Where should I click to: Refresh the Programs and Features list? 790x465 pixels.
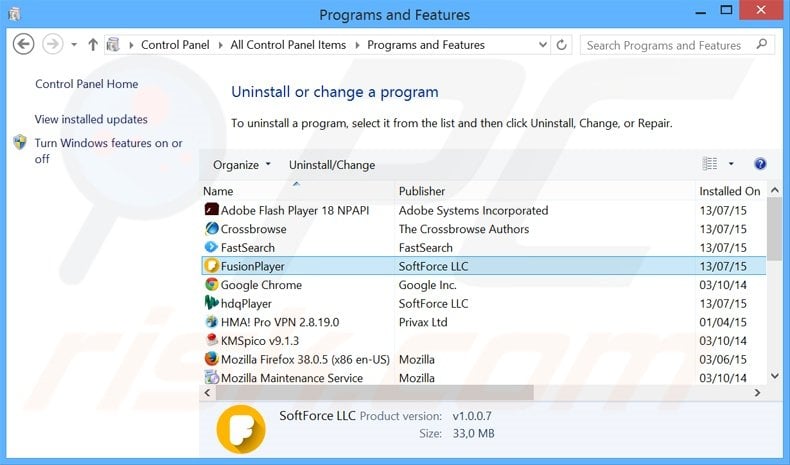click(561, 45)
